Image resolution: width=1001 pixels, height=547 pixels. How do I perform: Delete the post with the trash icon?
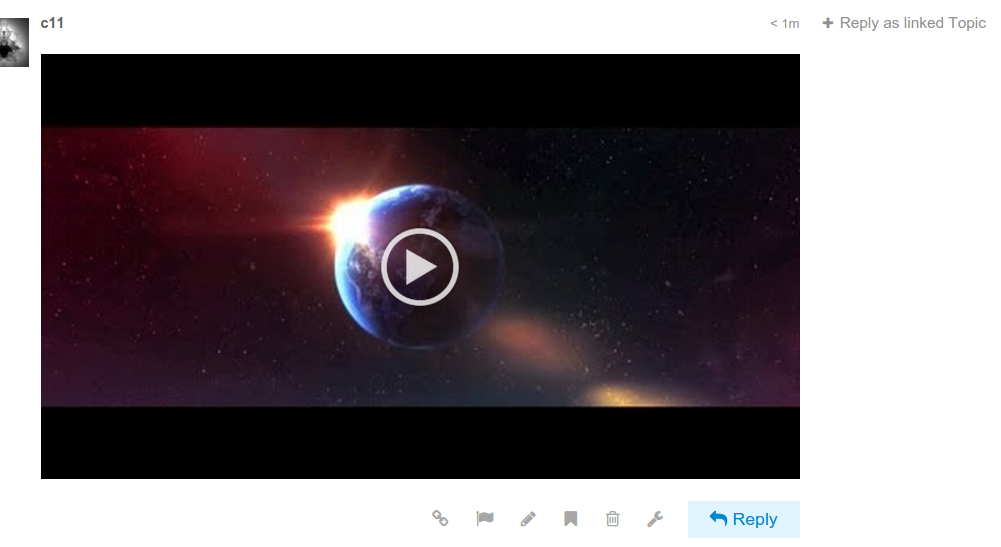(613, 518)
